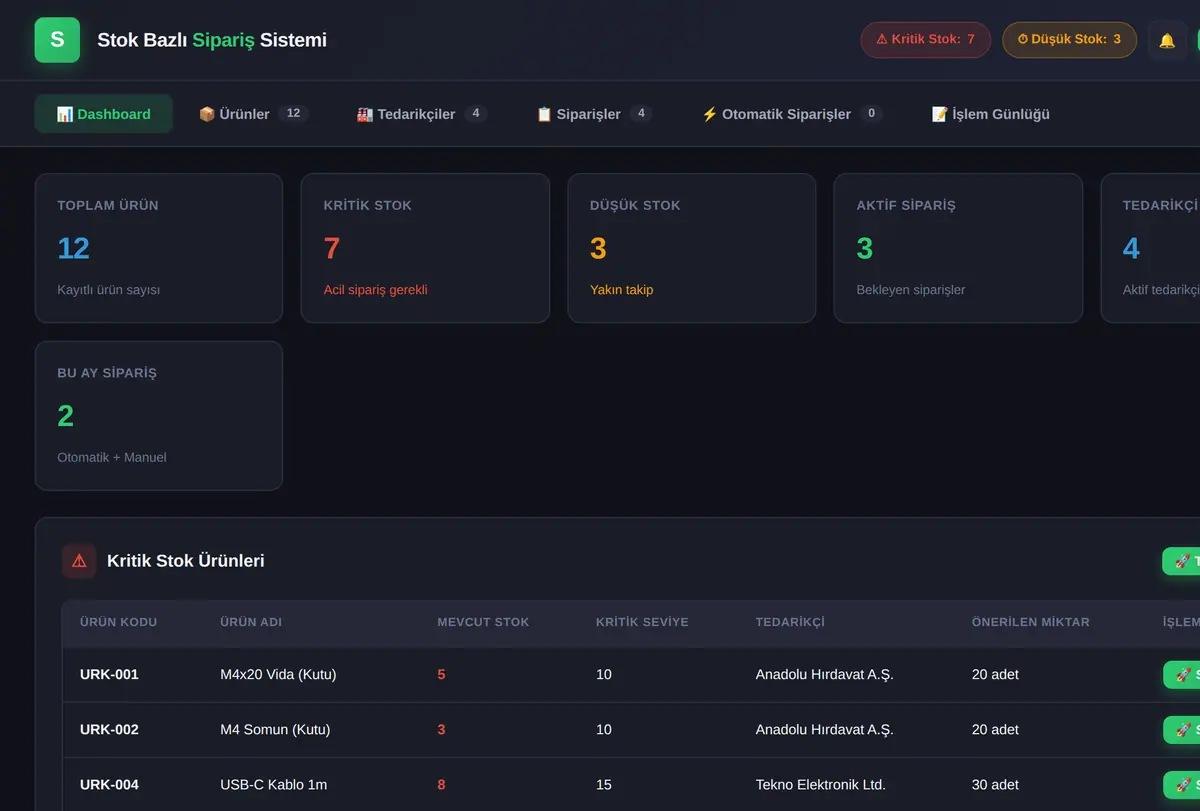Click the green S logo icon
The image size is (1200, 811).
[57, 40]
